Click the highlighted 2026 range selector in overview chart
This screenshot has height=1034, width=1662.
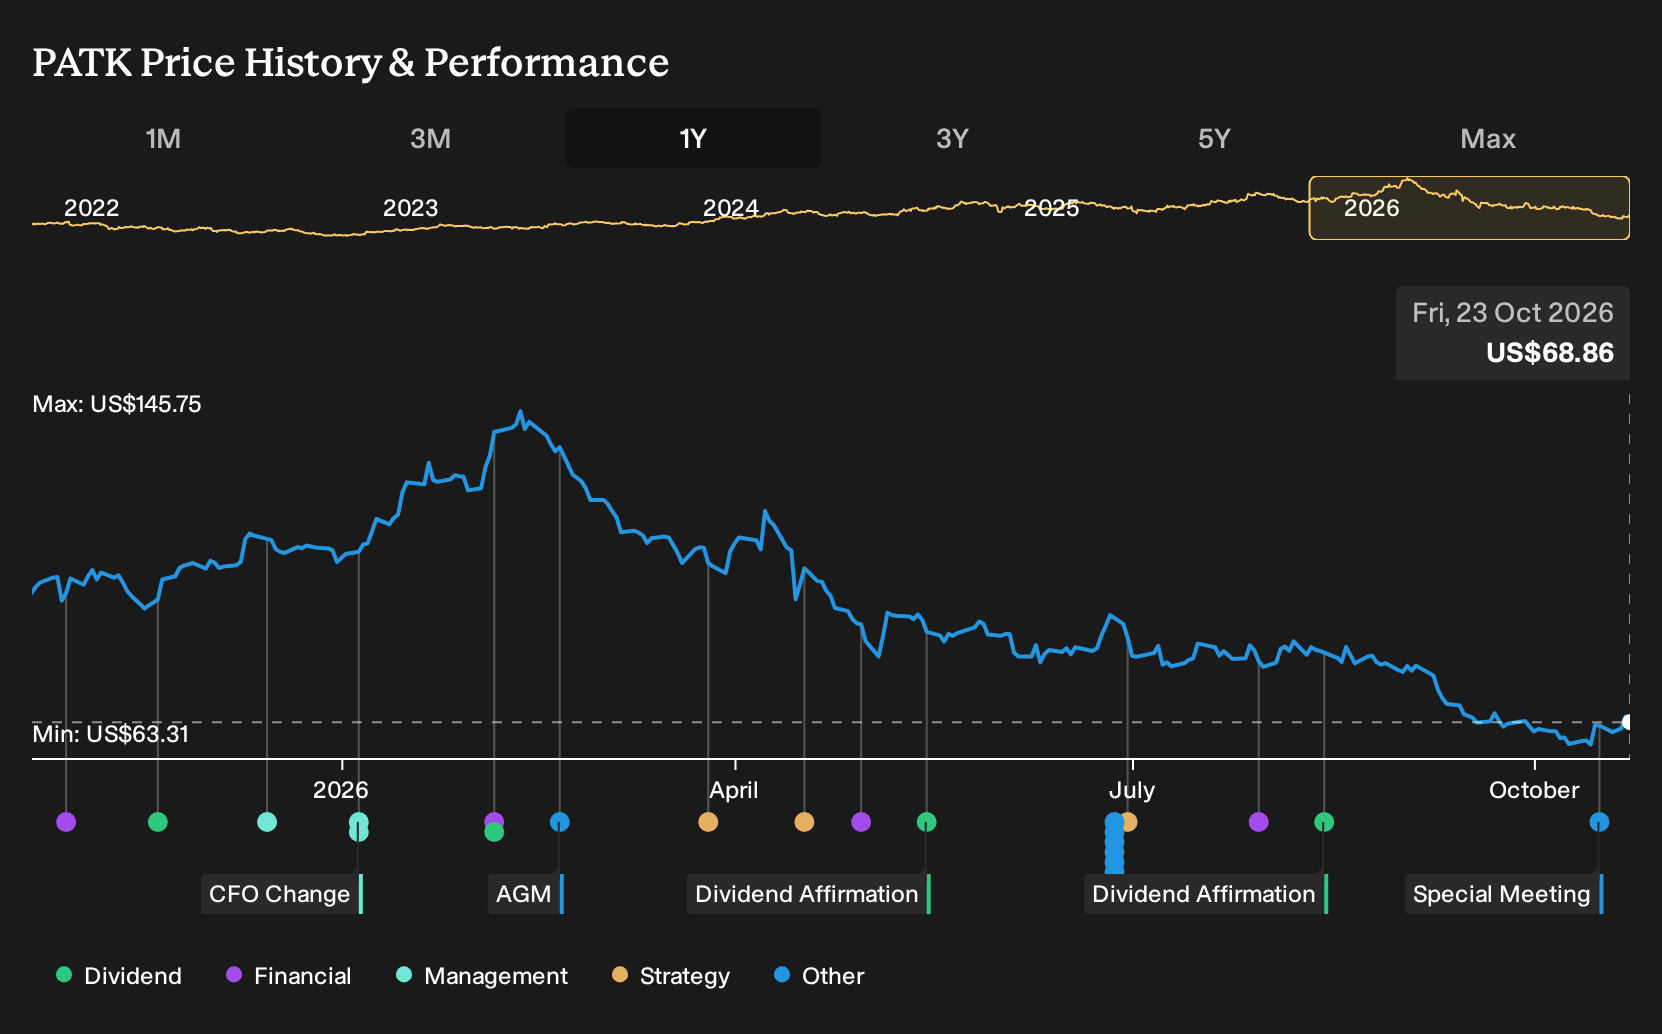(1469, 208)
